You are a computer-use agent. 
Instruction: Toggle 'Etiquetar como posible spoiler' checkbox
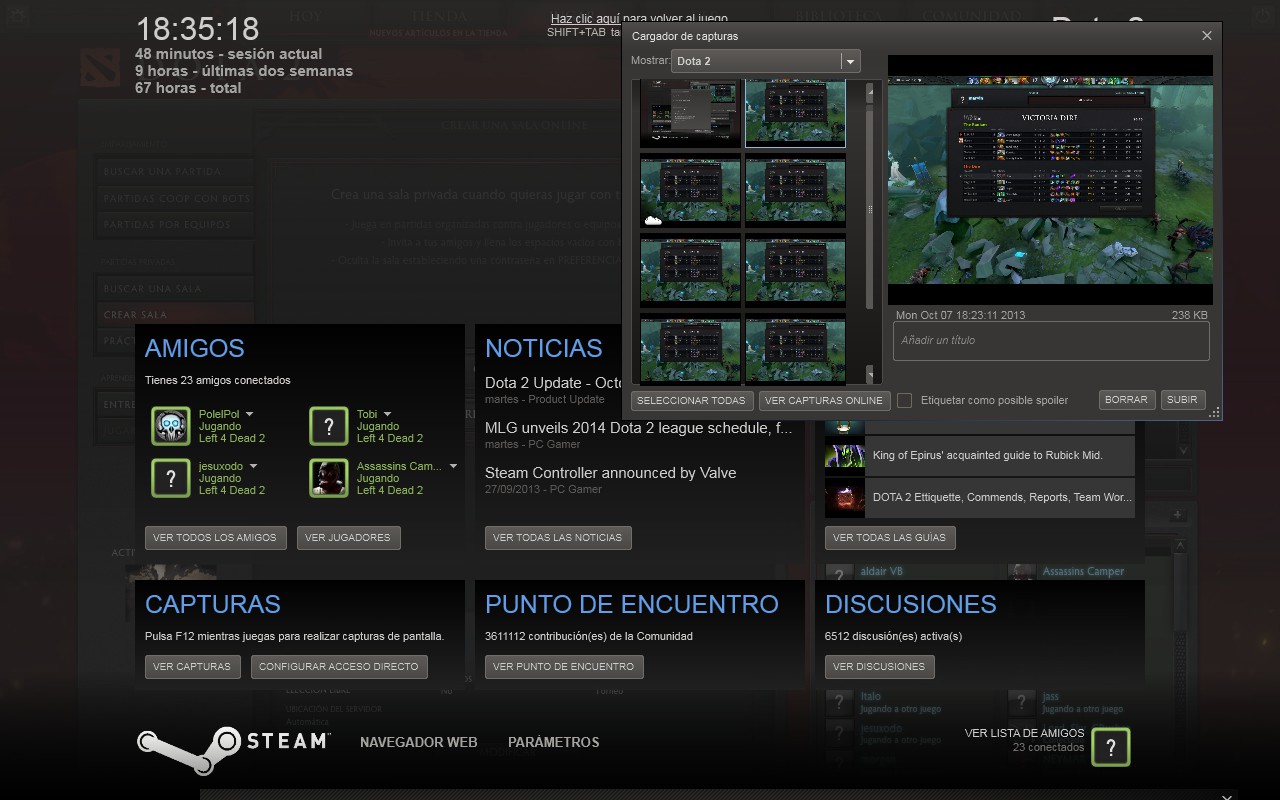click(905, 400)
